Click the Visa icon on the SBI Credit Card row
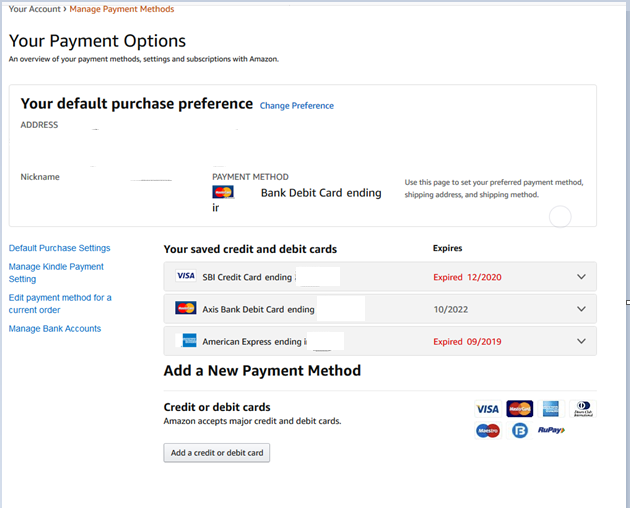 point(185,276)
